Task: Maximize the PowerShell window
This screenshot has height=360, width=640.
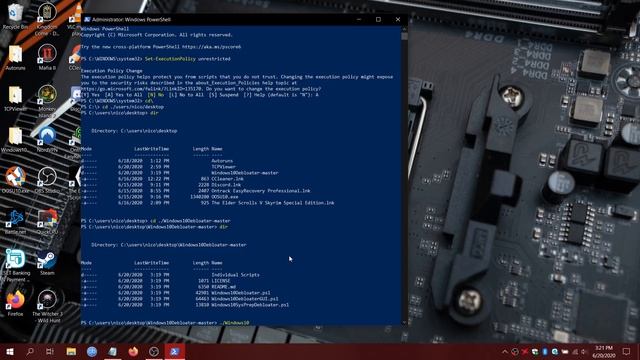Action: [378, 19]
